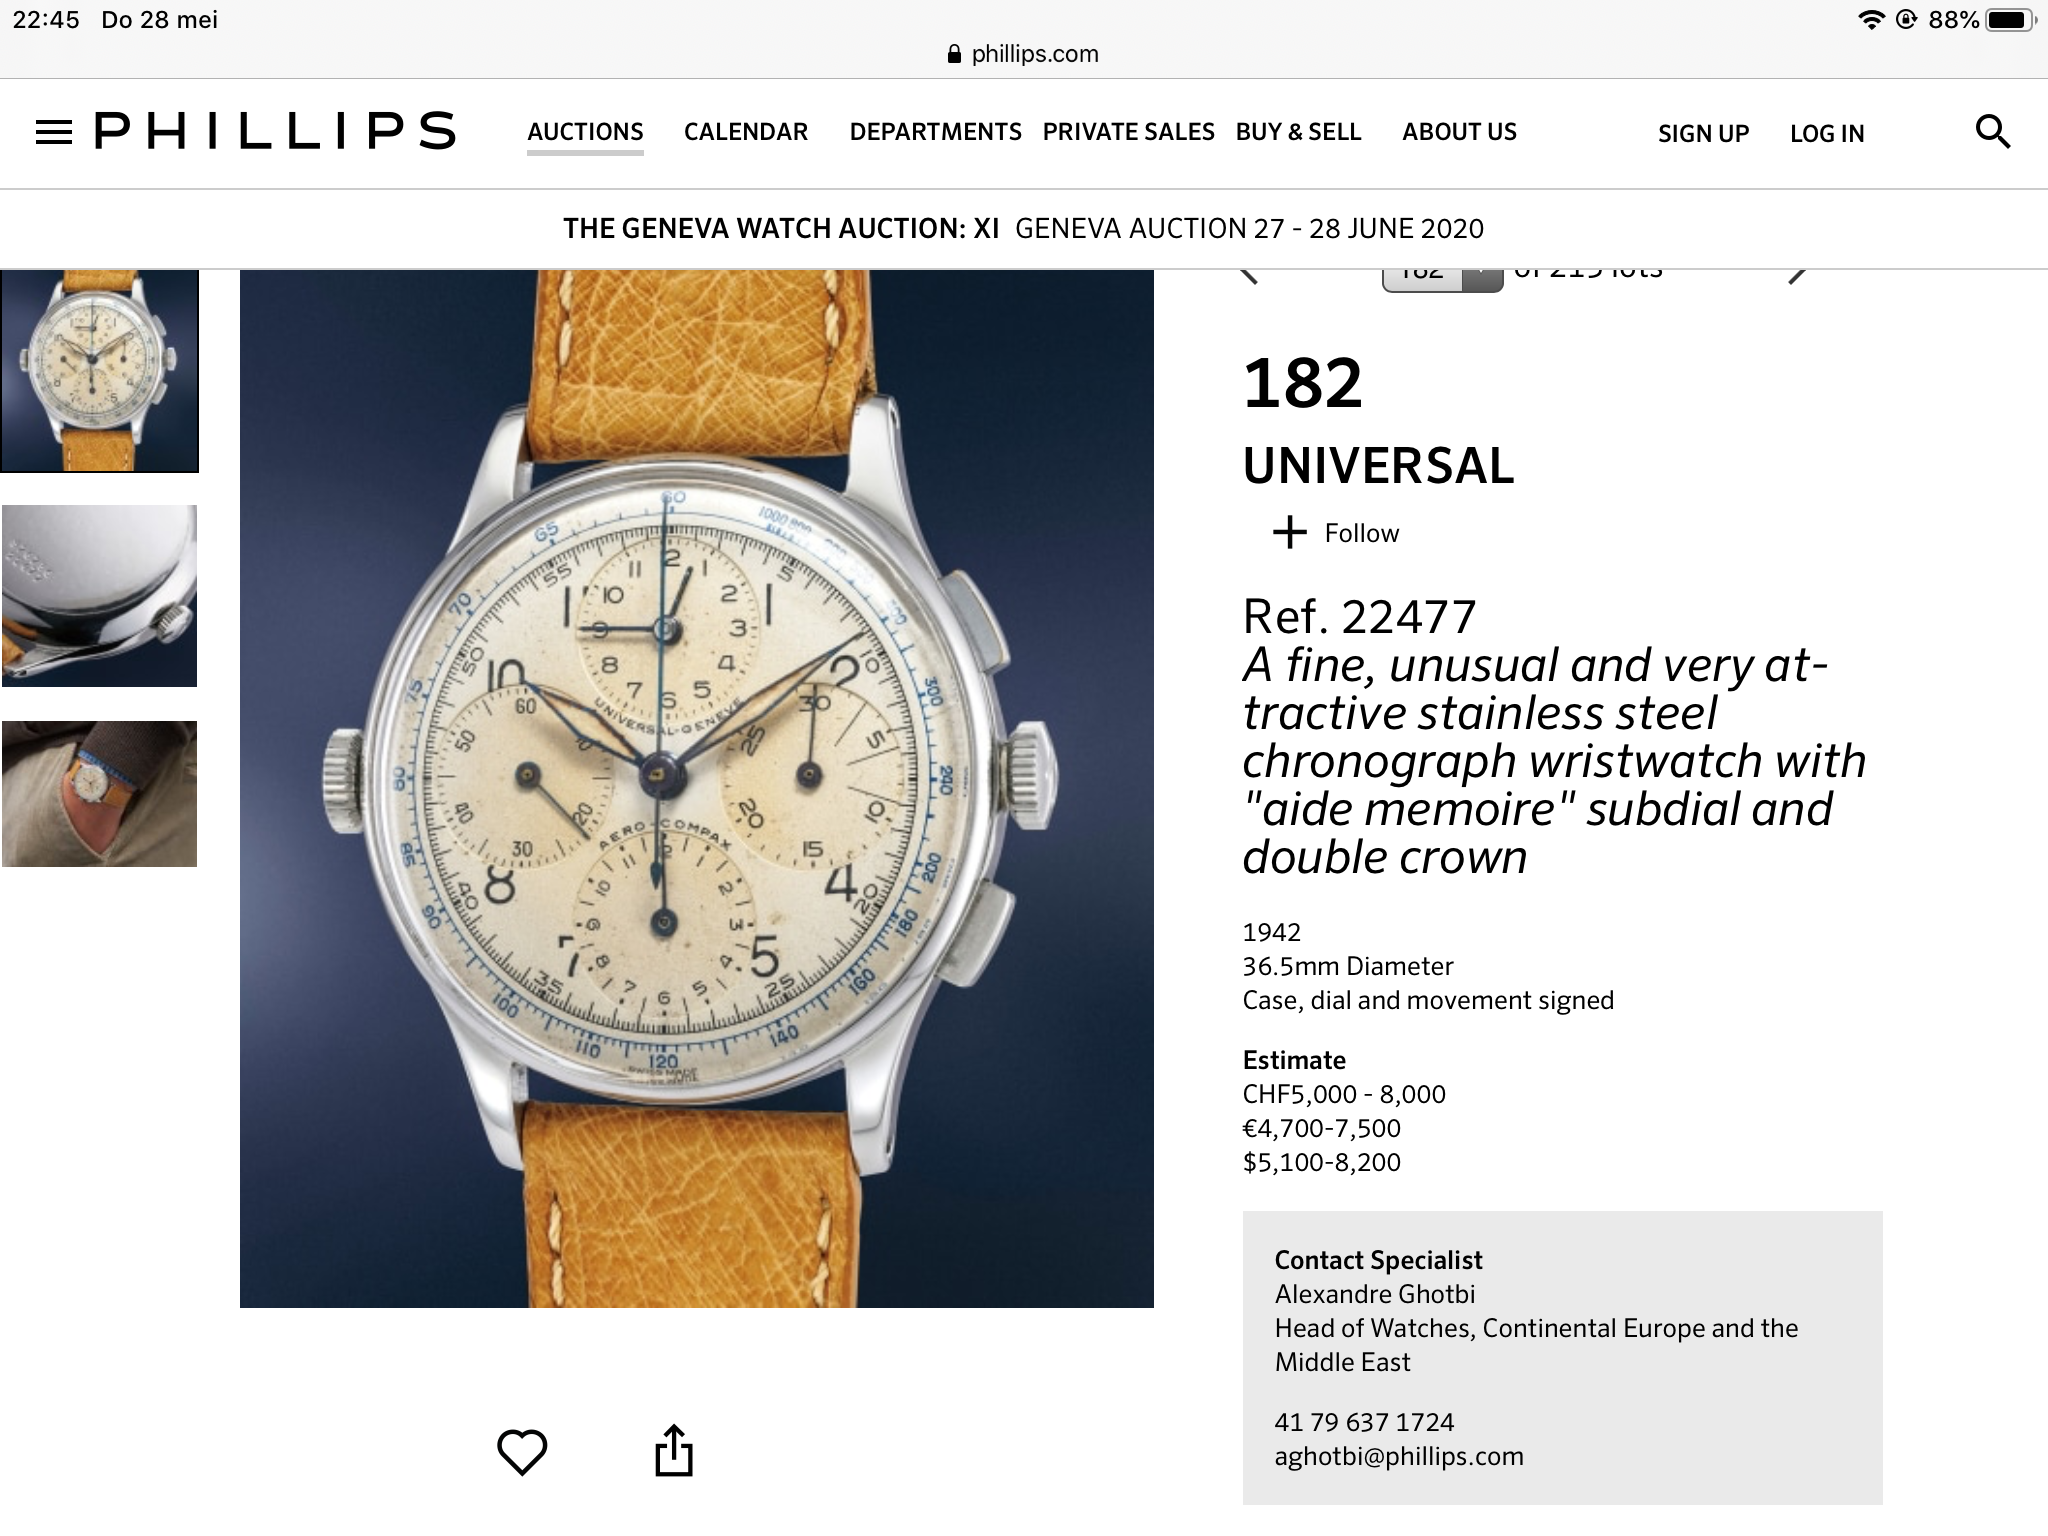Select the wrist shot thumbnail
The height and width of the screenshot is (1536, 2048).
(x=99, y=794)
